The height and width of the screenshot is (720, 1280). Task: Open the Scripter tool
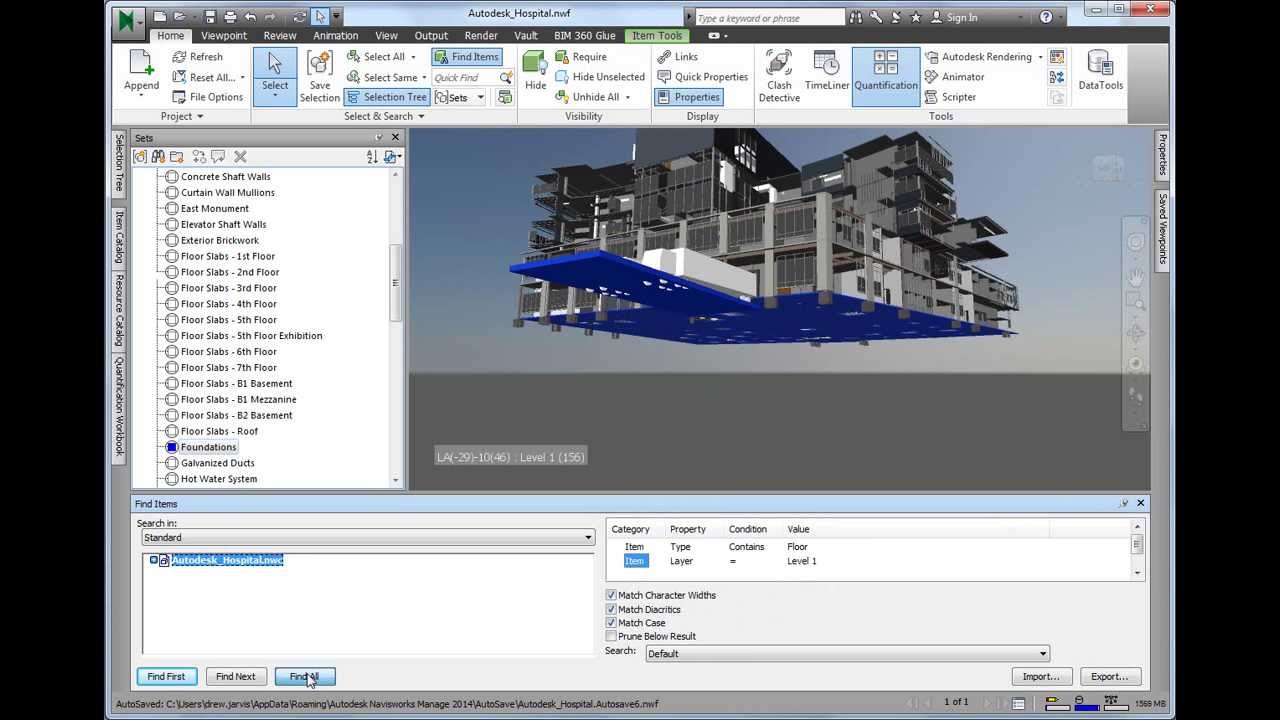950,97
